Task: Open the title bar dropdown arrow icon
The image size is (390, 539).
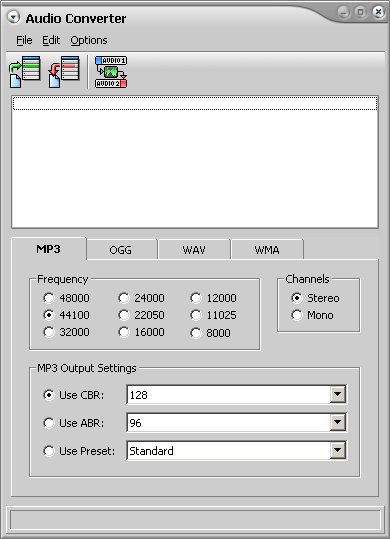Action: pyautogui.click(x=13, y=17)
